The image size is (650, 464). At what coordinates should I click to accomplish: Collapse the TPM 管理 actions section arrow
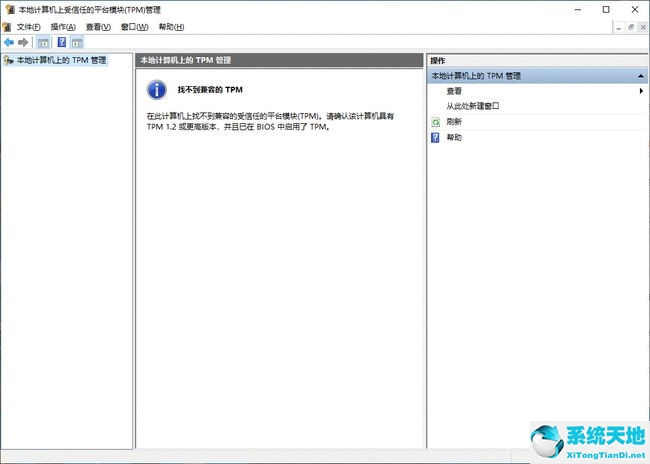tap(641, 76)
